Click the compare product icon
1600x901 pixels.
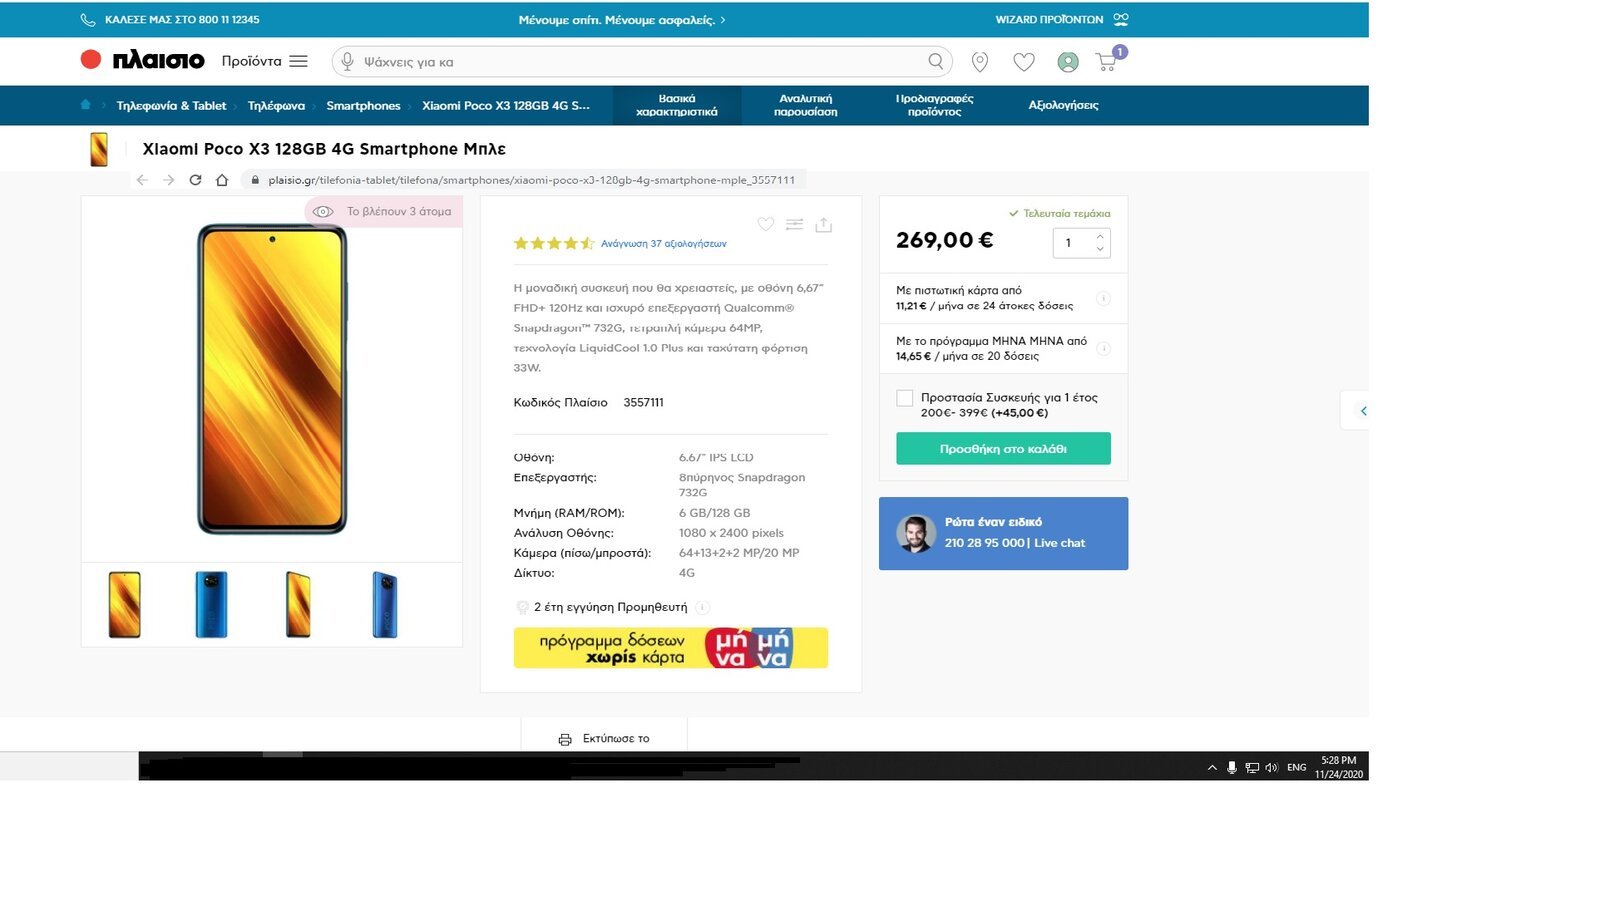coord(794,224)
